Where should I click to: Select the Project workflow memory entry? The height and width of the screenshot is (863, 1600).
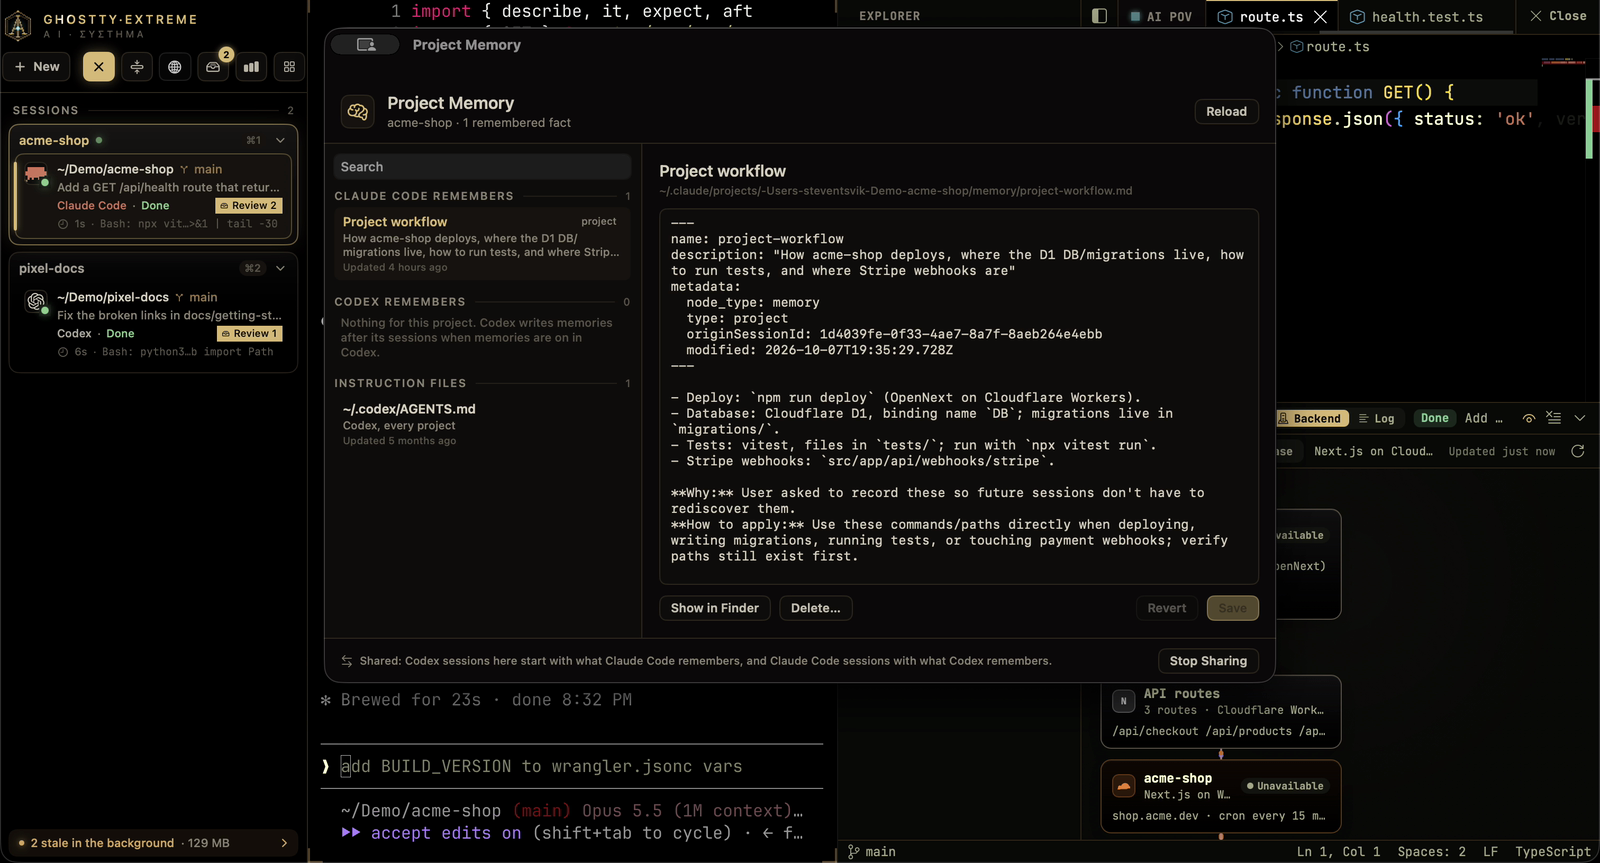[480, 244]
